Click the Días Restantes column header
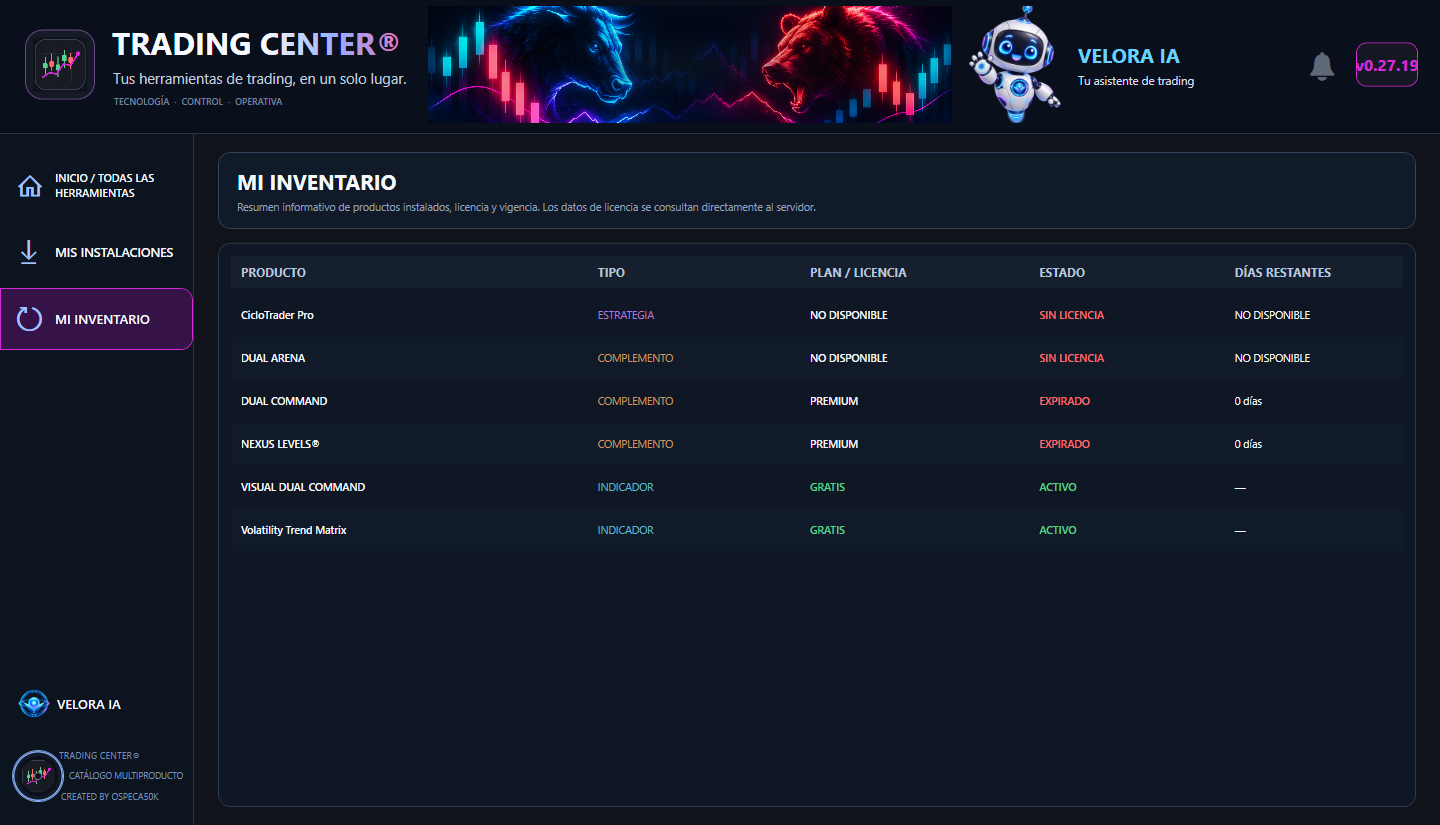 [x=1283, y=272]
